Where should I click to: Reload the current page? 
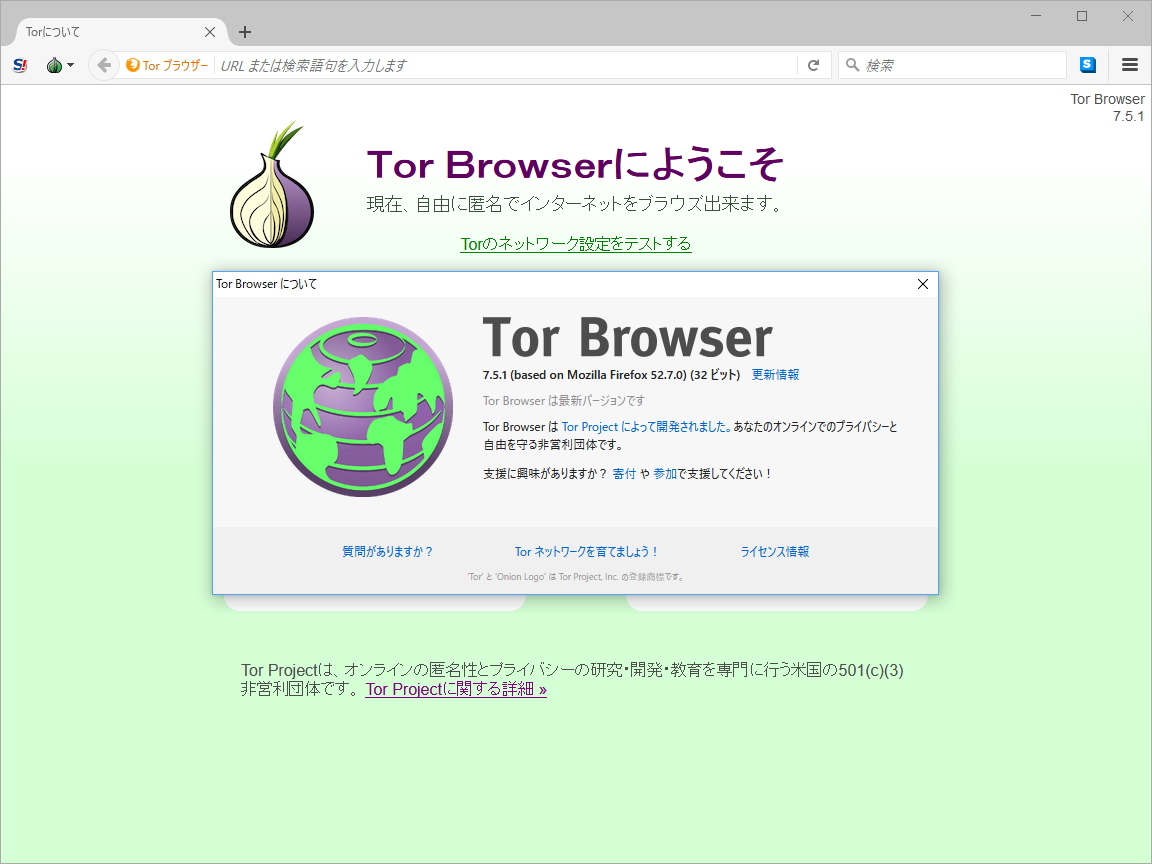pos(813,64)
